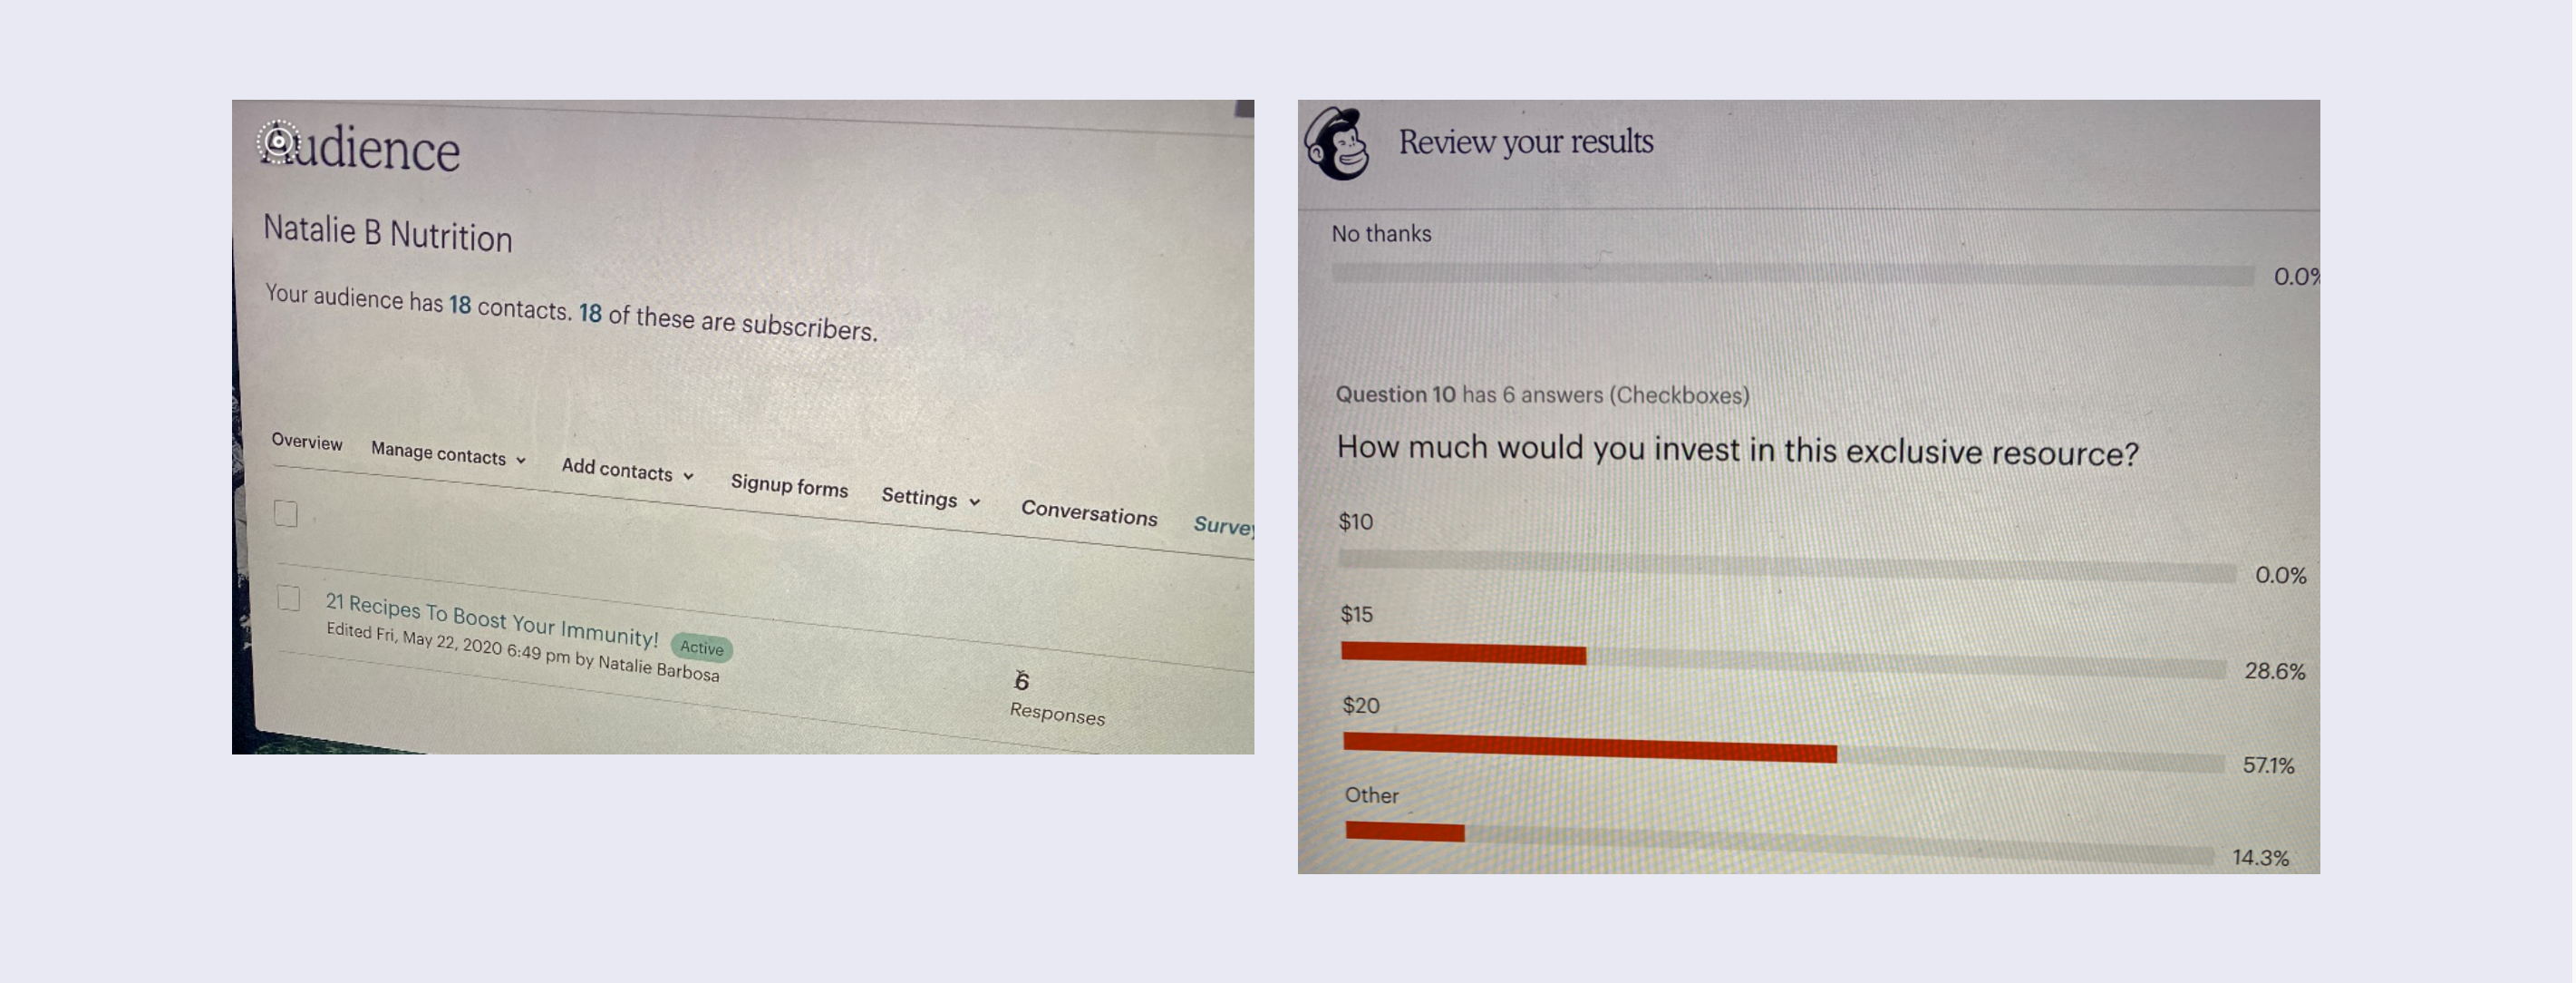
Task: Click the empty $10 result bar
Action: (x=1786, y=566)
